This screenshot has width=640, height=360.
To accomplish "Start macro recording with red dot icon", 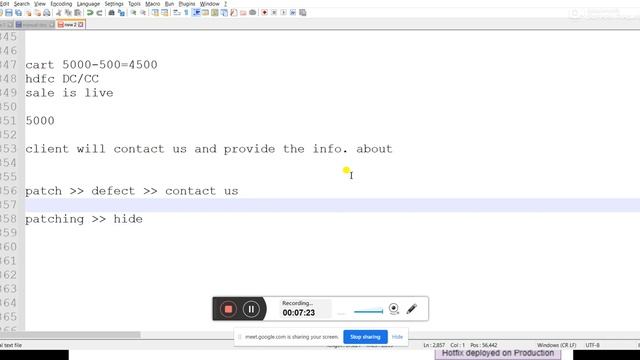I will pyautogui.click(x=264, y=13).
